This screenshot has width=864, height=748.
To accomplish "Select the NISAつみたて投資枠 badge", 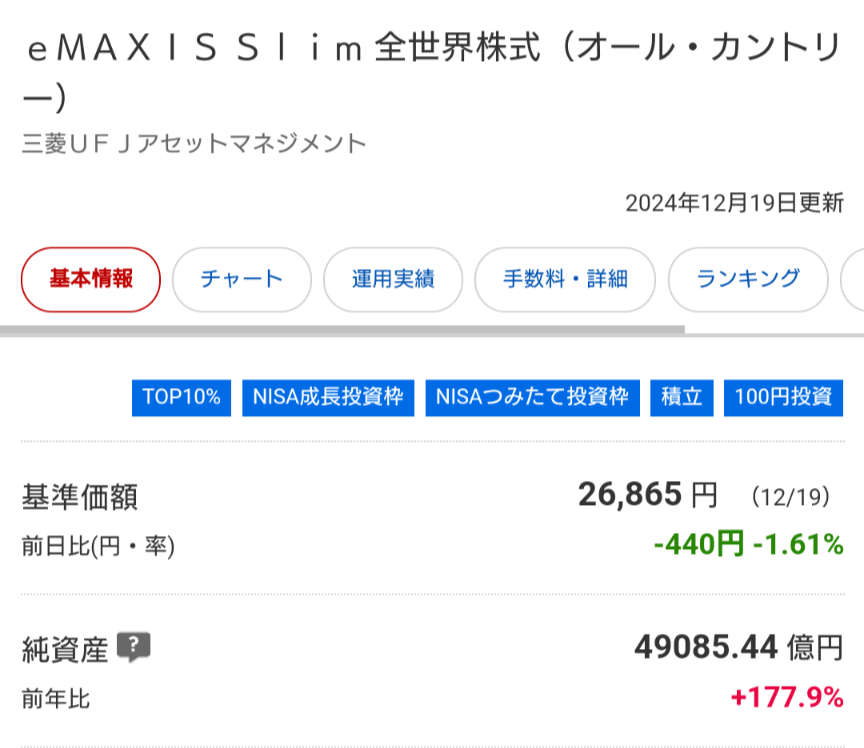I will point(532,397).
